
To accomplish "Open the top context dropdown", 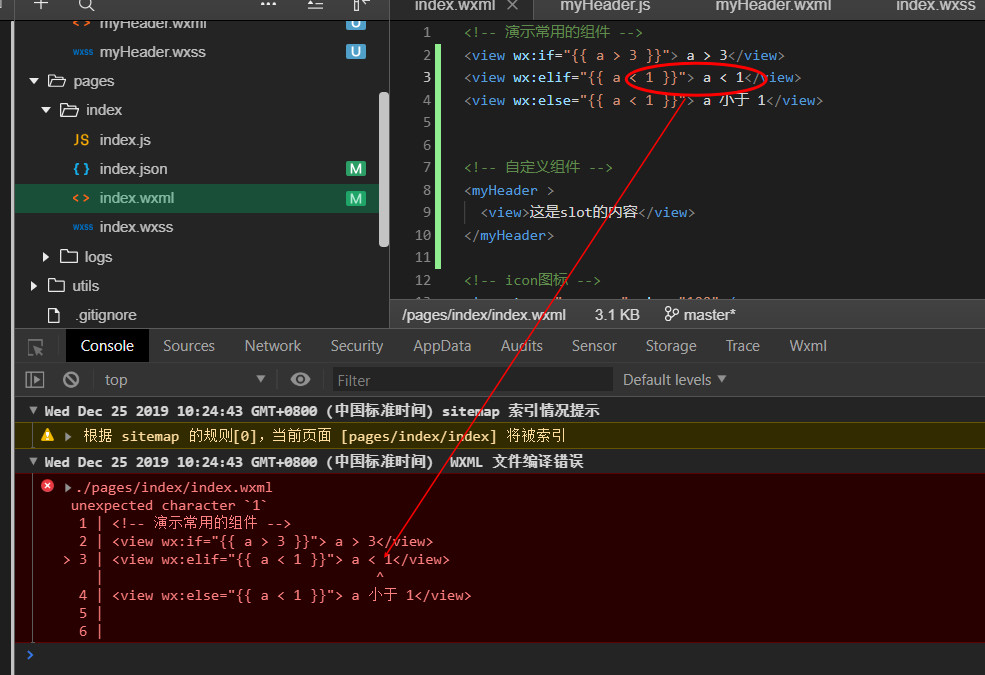I will (x=184, y=379).
